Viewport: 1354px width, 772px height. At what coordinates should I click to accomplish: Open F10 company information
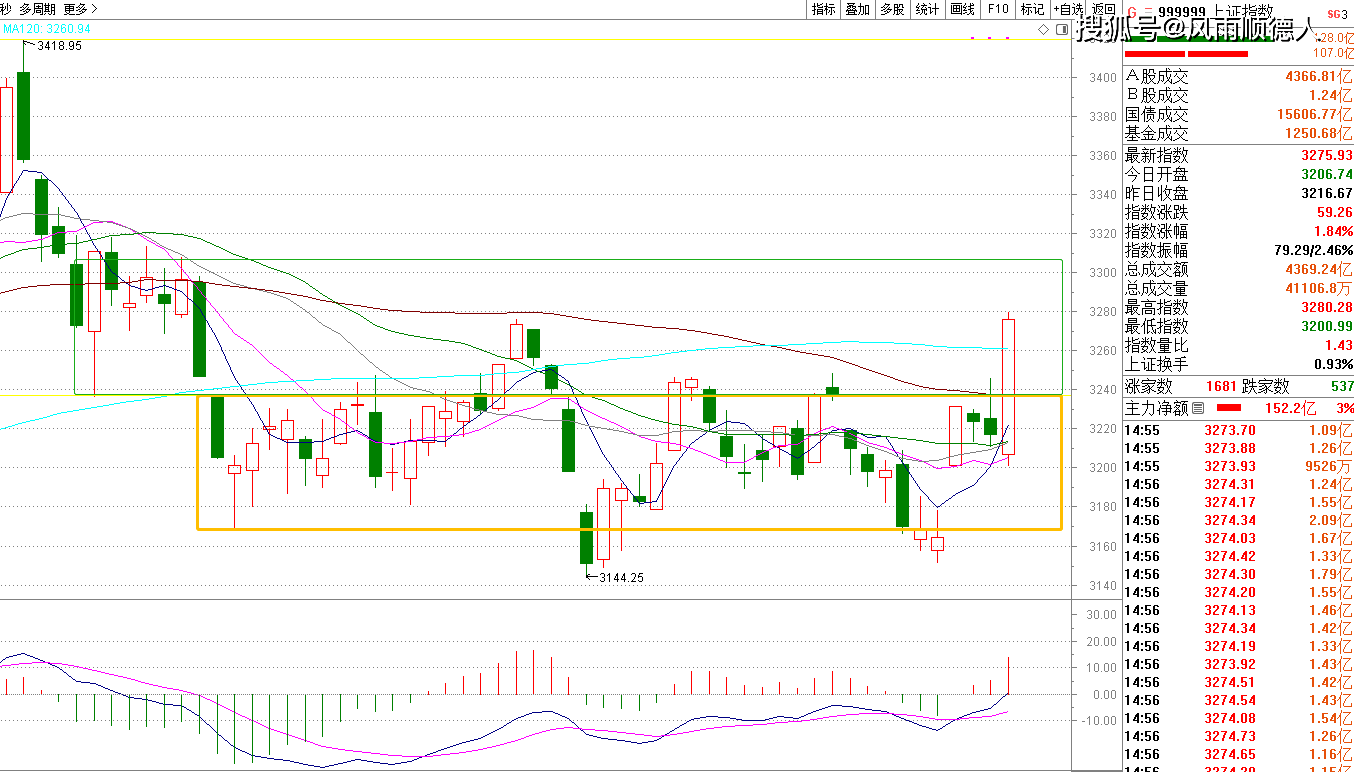coord(997,9)
